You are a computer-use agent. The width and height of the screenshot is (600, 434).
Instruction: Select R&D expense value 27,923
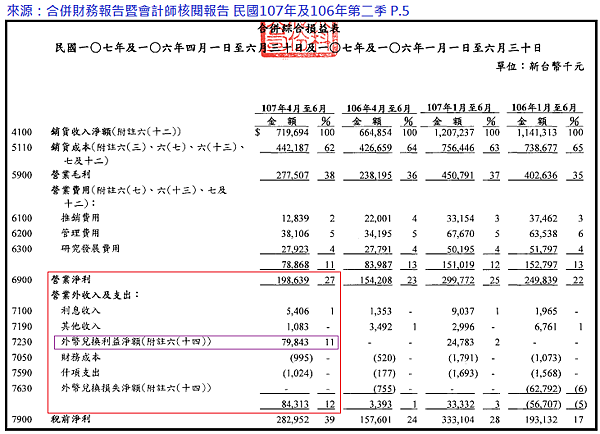(x=295, y=249)
